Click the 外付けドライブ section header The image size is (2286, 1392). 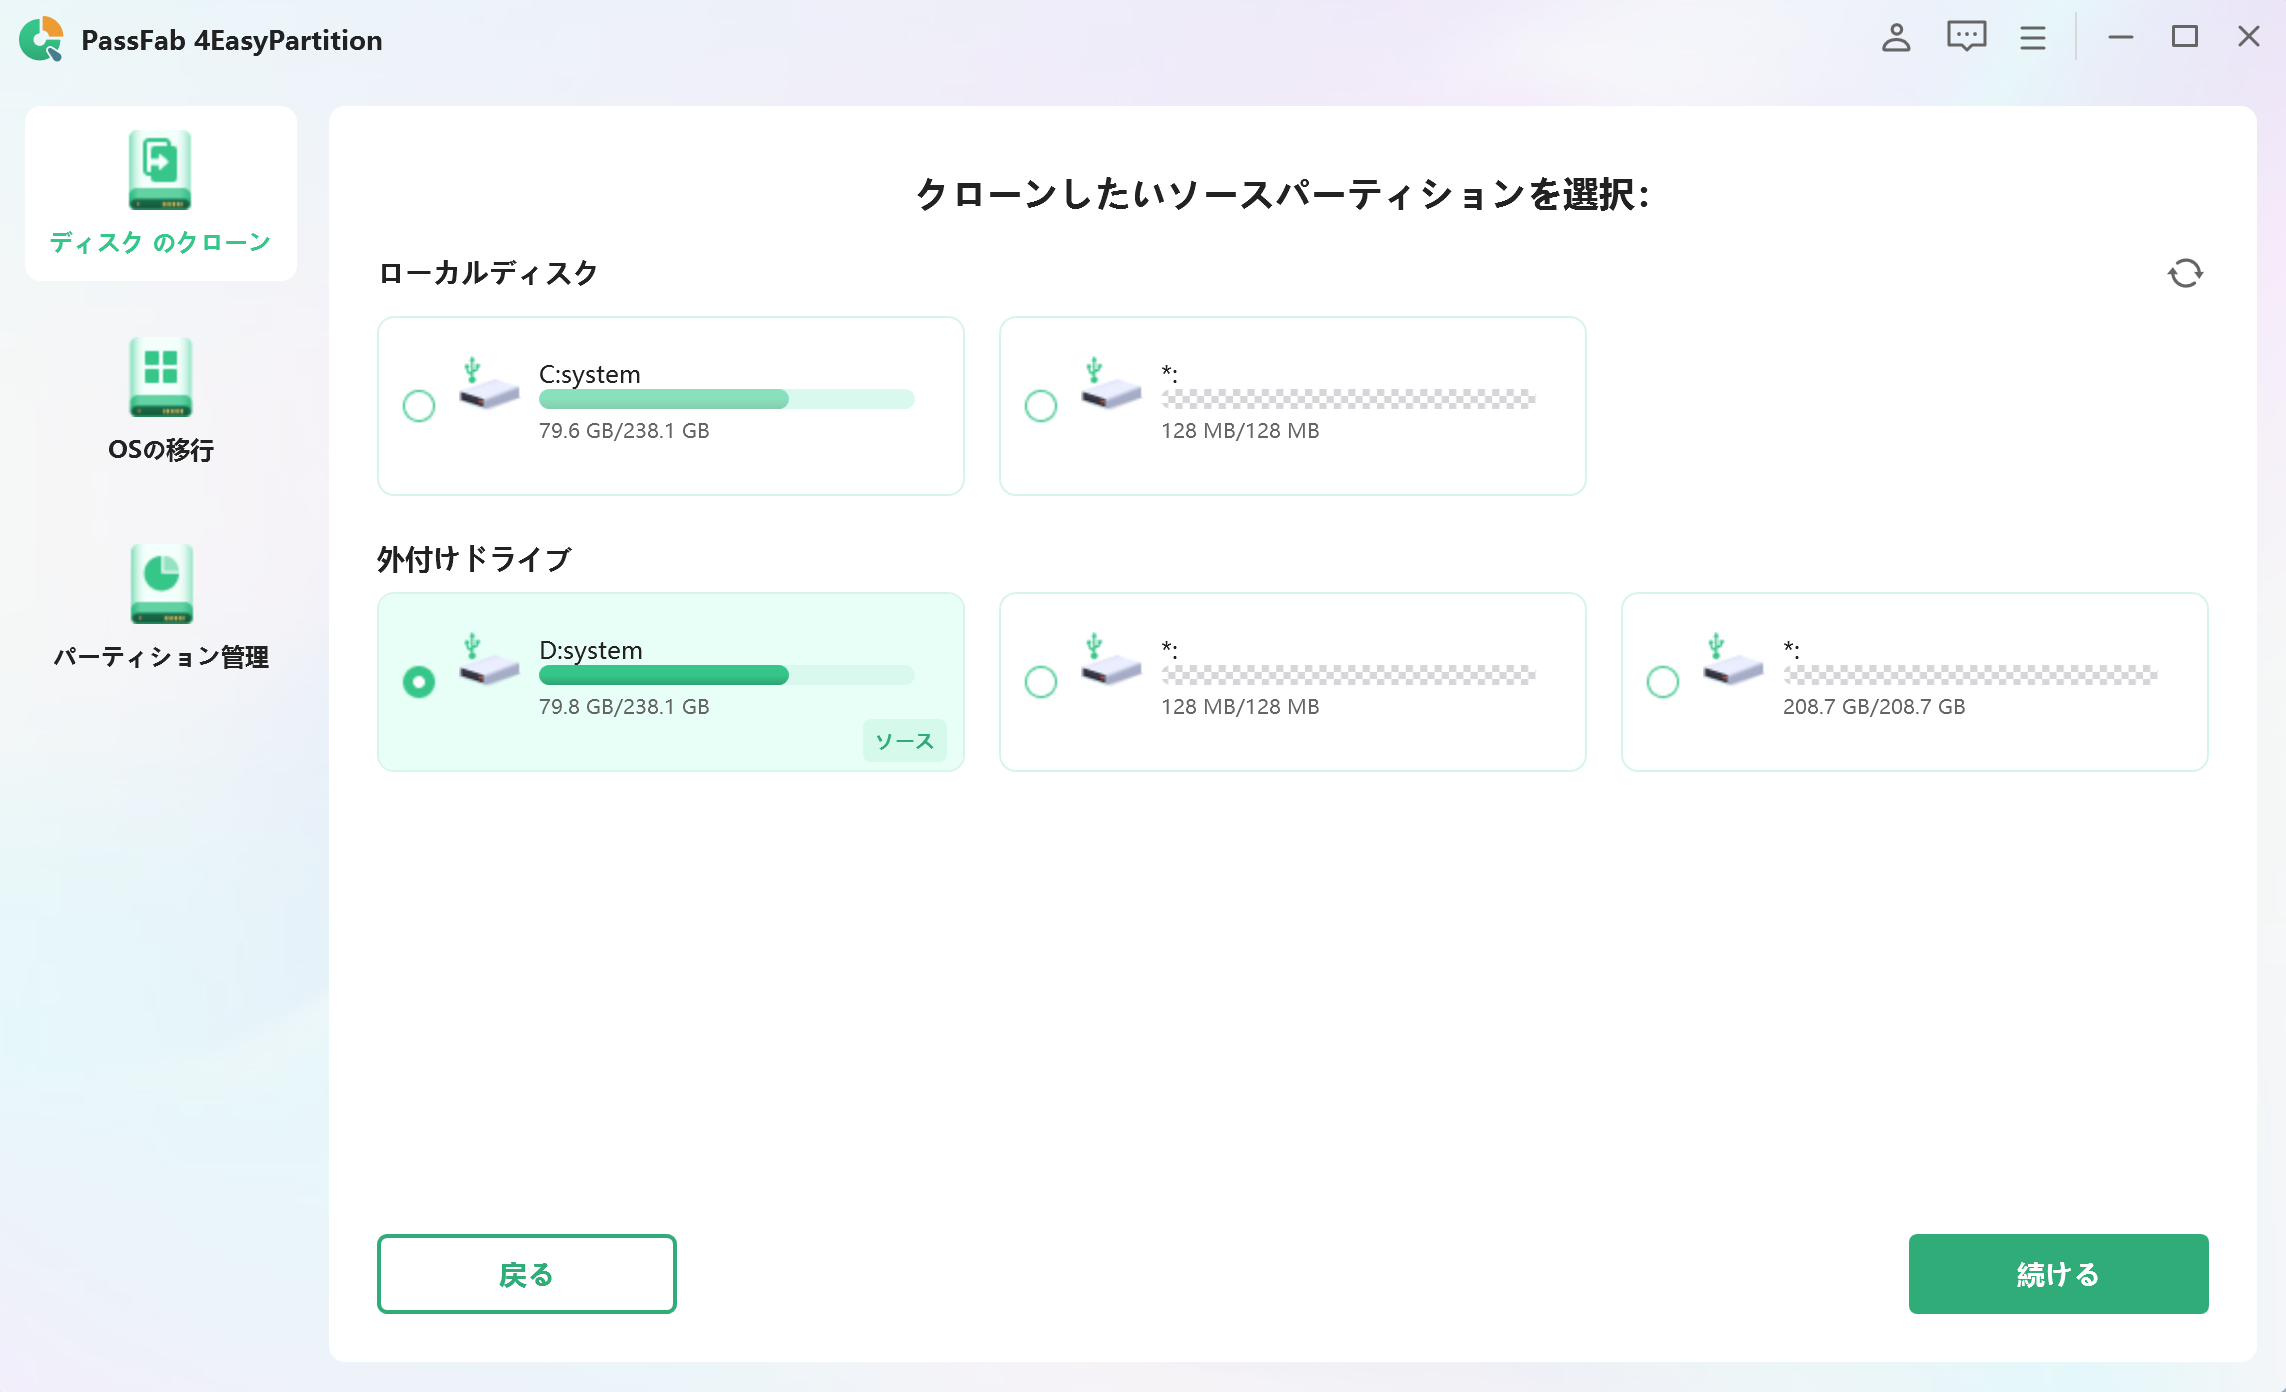pos(473,559)
